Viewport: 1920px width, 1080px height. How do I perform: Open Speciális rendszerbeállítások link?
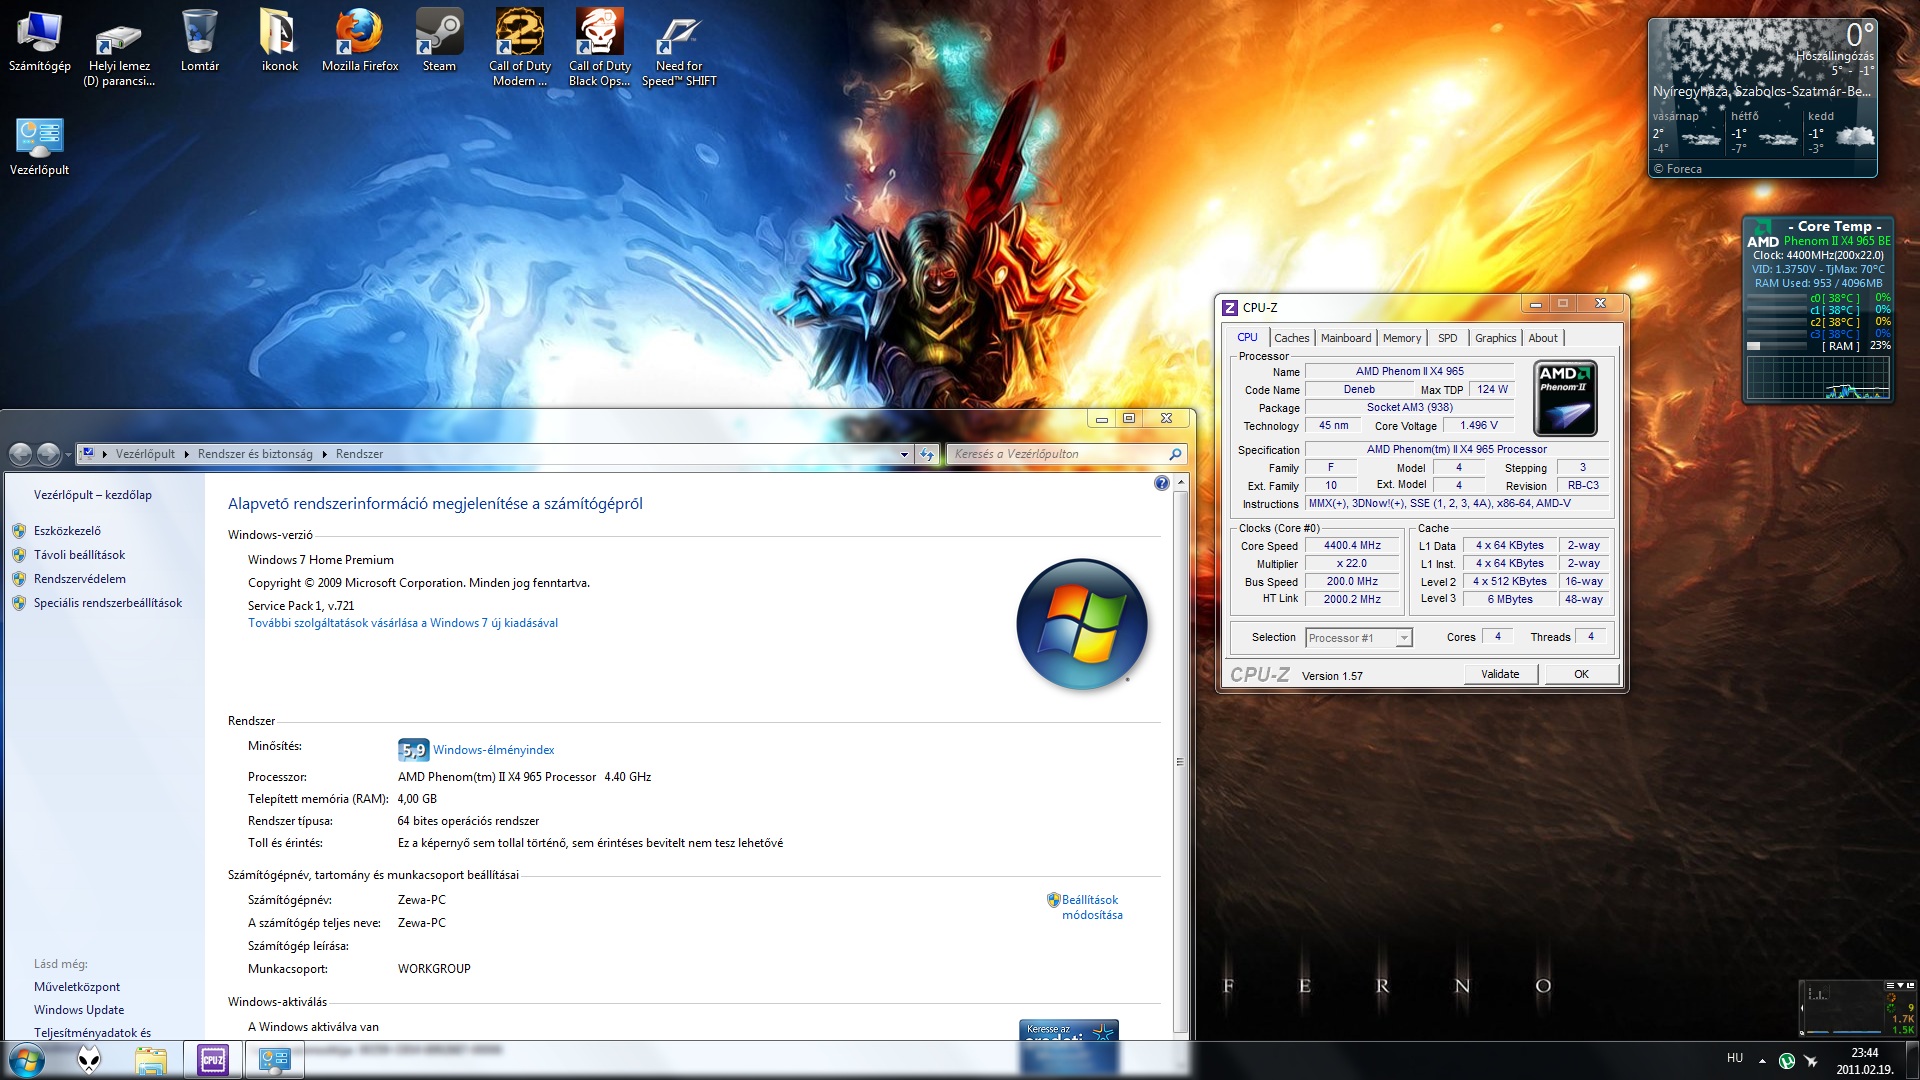[108, 603]
